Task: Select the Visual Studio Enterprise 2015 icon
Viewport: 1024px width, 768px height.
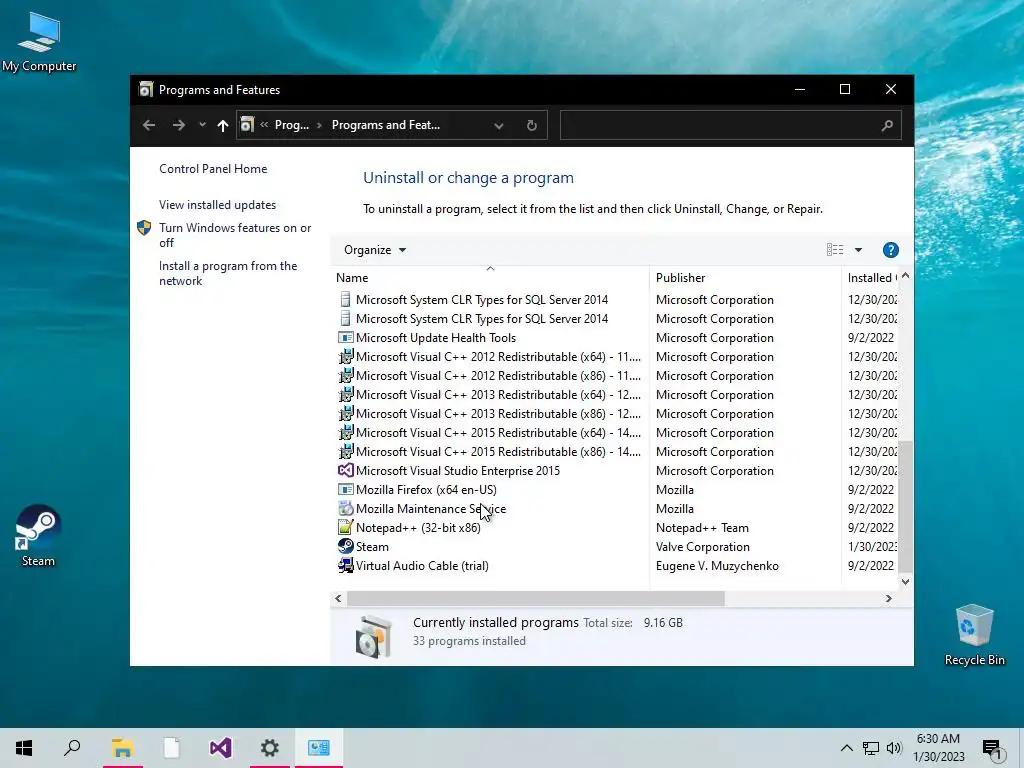Action: click(345, 470)
